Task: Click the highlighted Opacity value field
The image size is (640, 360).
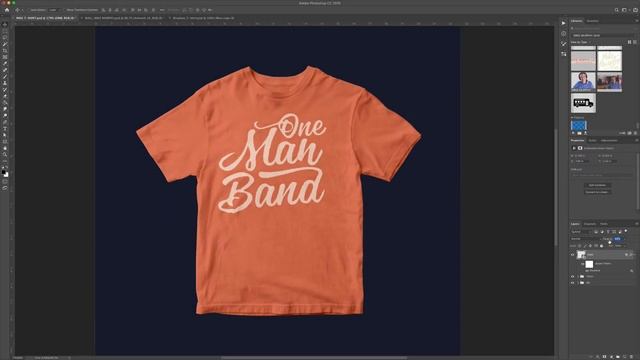Action: point(618,239)
